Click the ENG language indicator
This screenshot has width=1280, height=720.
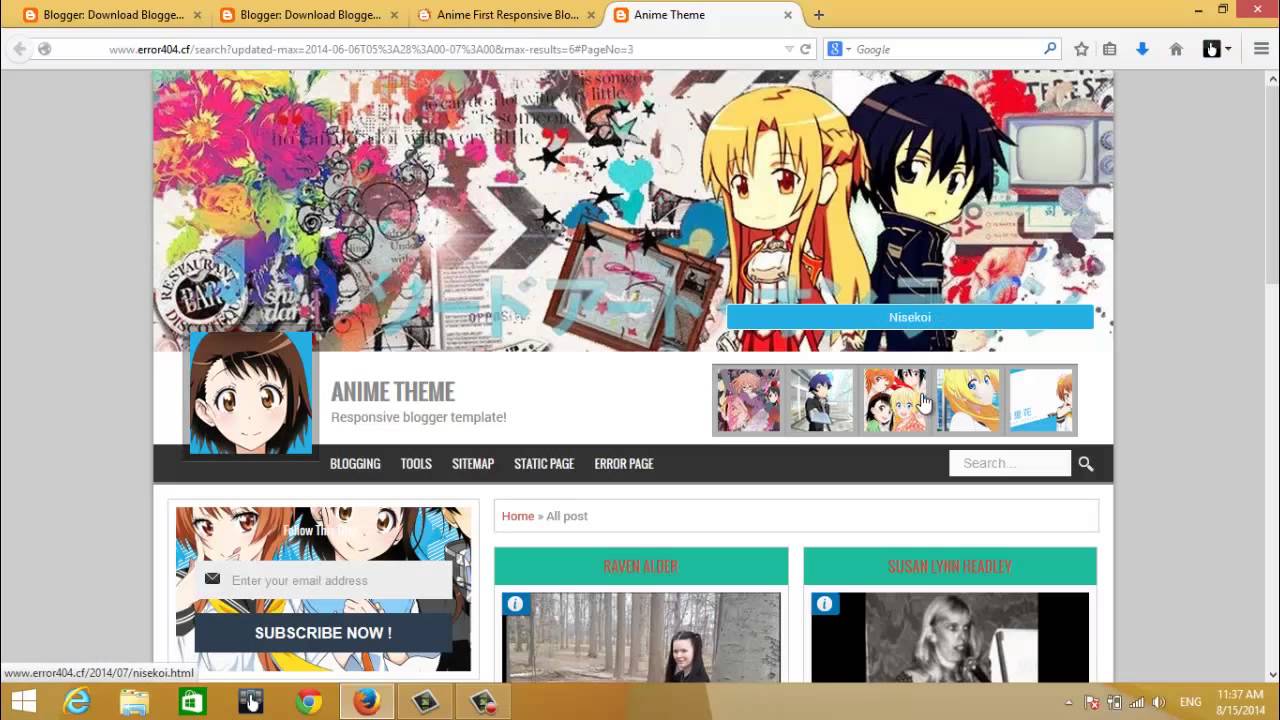[x=1191, y=702]
